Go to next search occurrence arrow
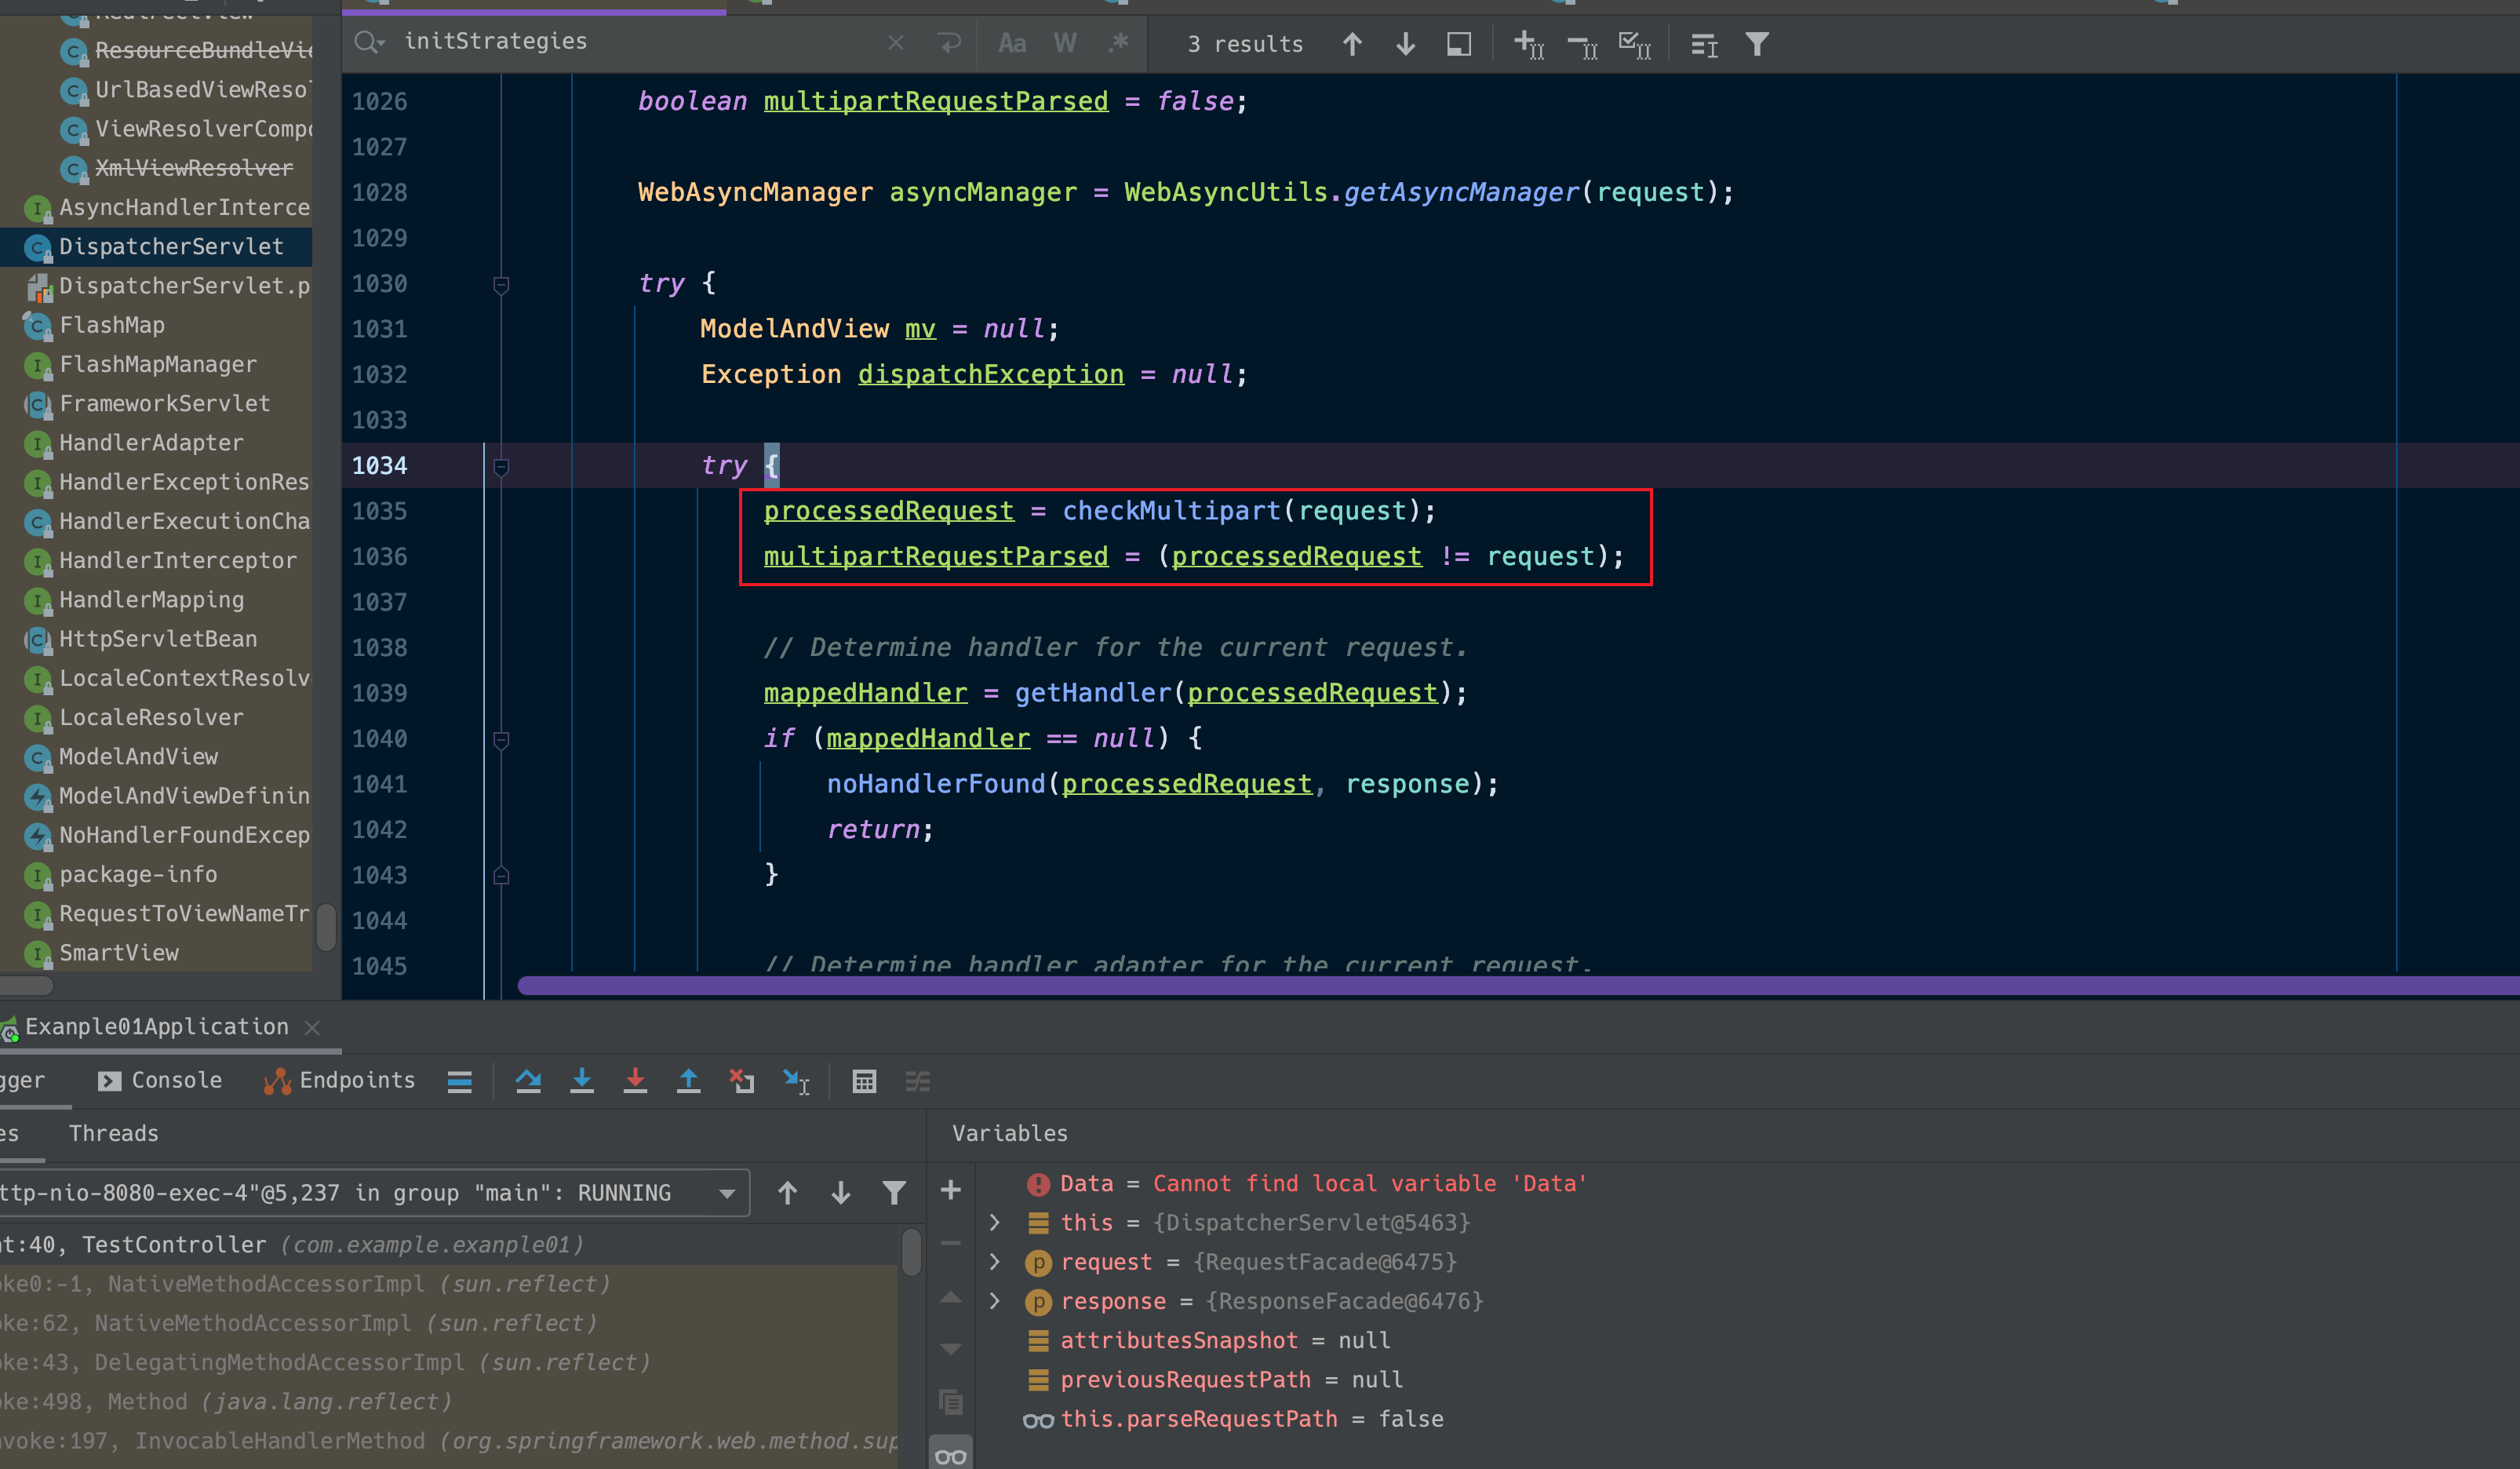This screenshot has width=2520, height=1469. click(1405, 44)
